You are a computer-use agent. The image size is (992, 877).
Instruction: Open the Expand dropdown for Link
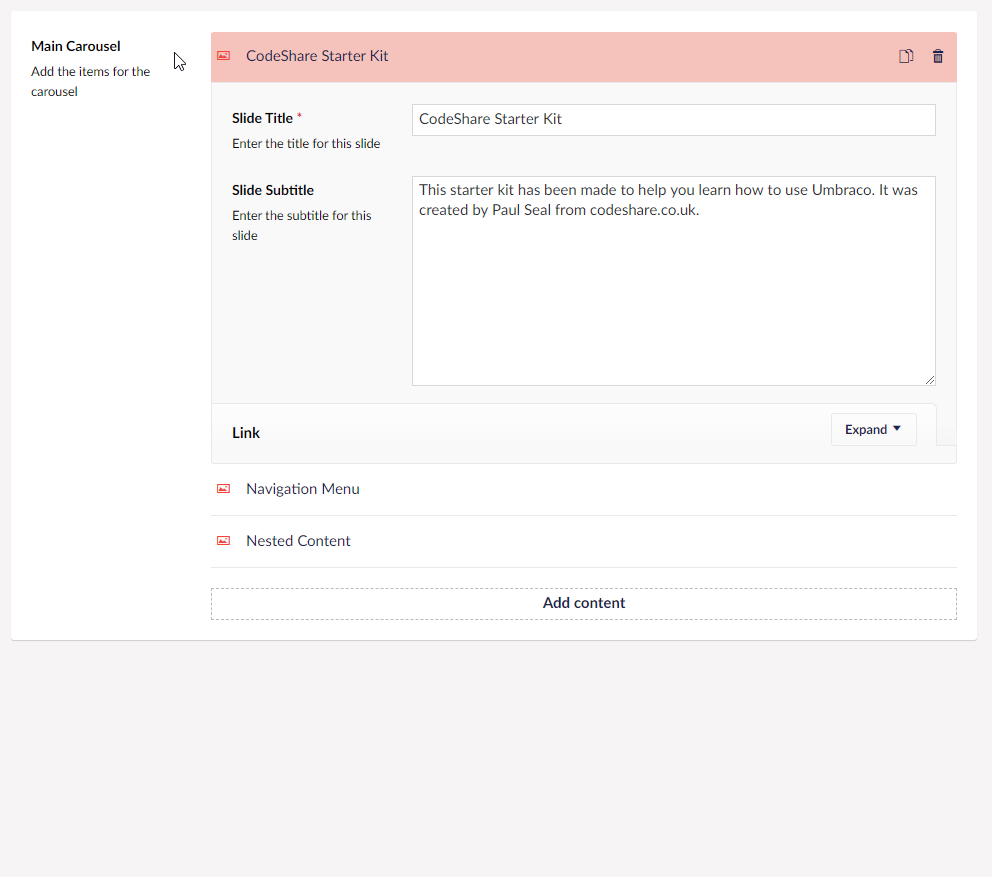click(x=873, y=430)
